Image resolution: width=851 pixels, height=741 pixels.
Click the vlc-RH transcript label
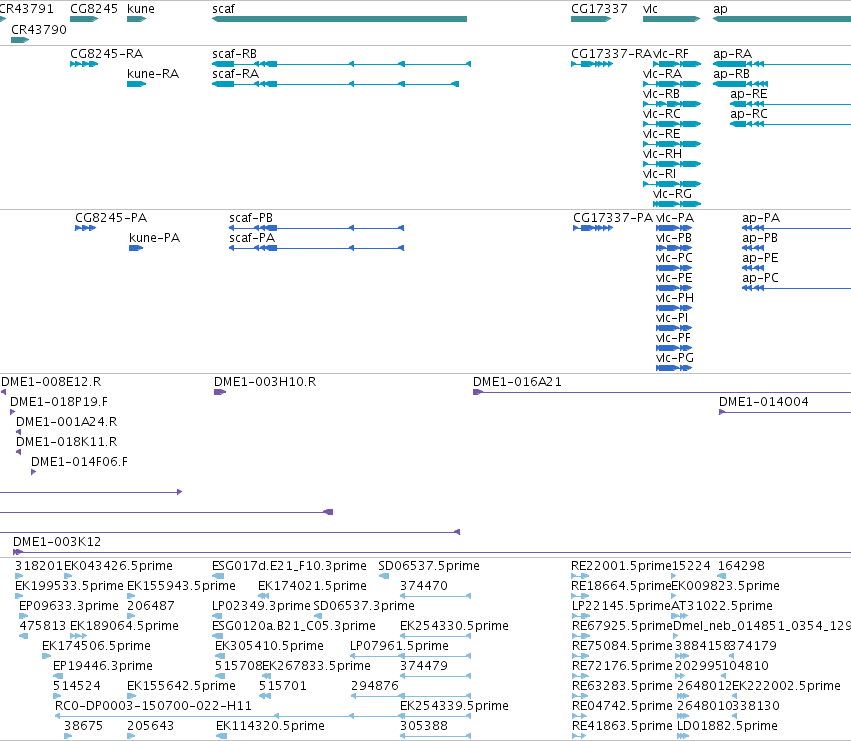[662, 154]
